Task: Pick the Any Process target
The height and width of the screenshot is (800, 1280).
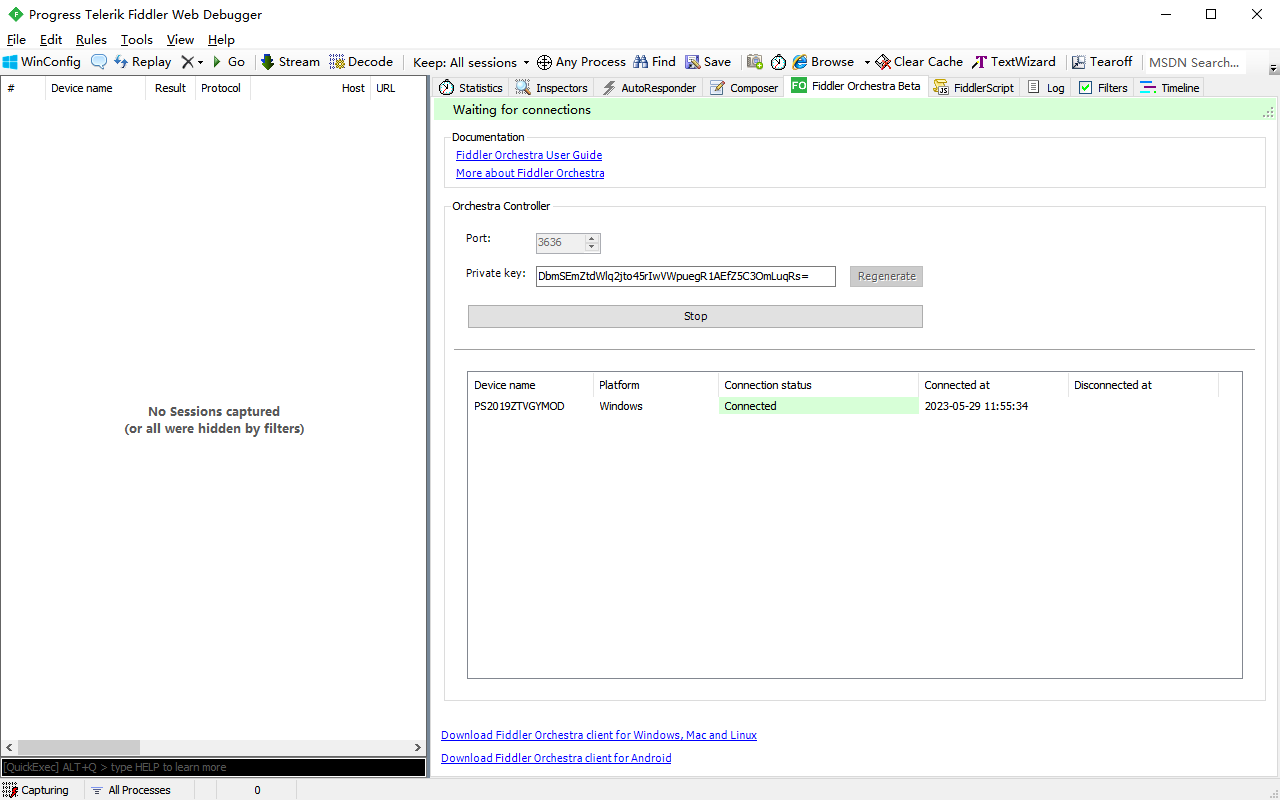Action: [x=581, y=62]
